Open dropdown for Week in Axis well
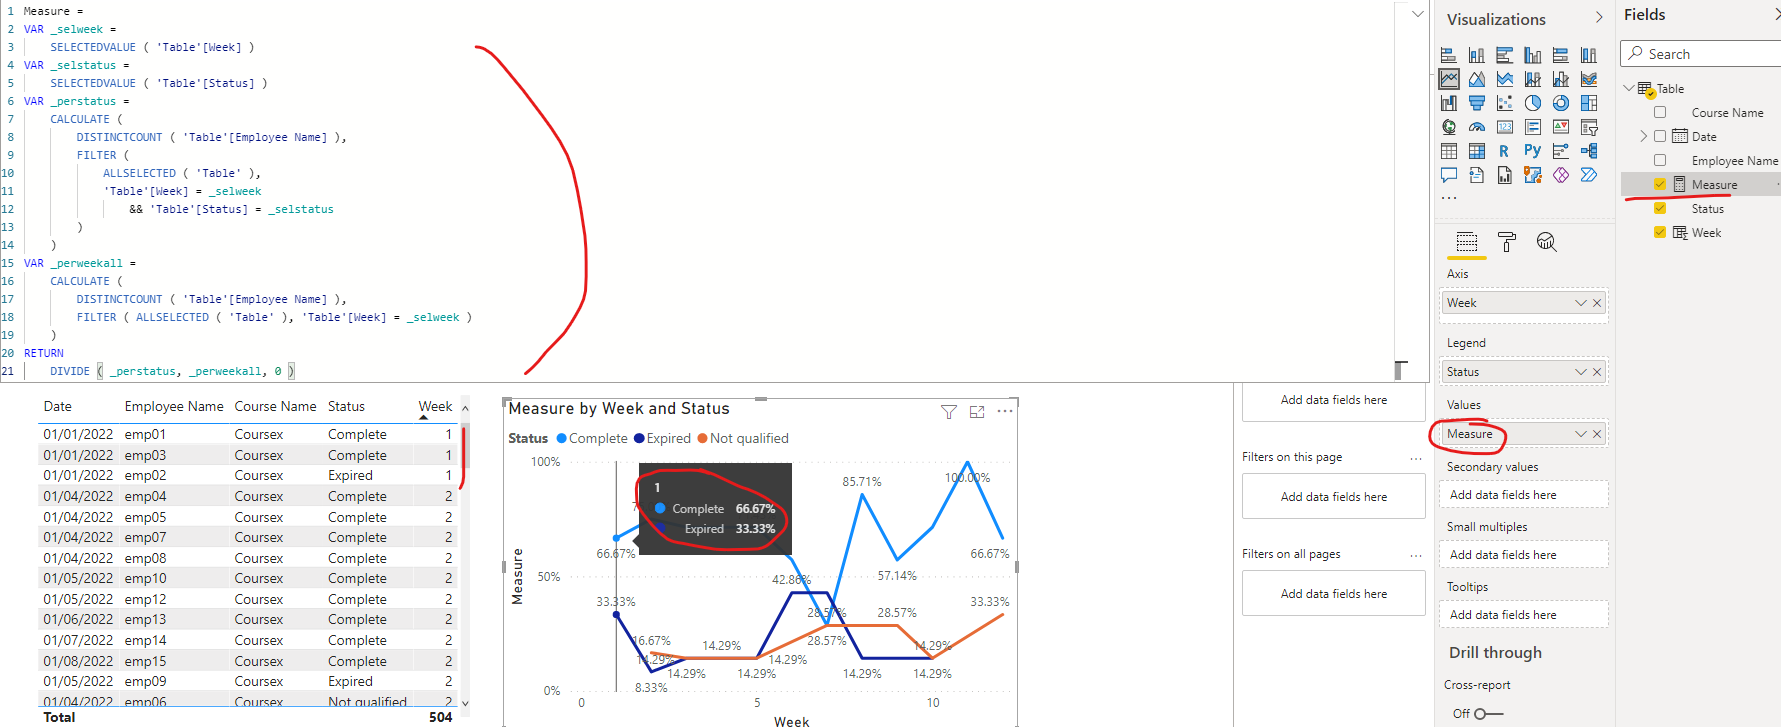 1581,303
